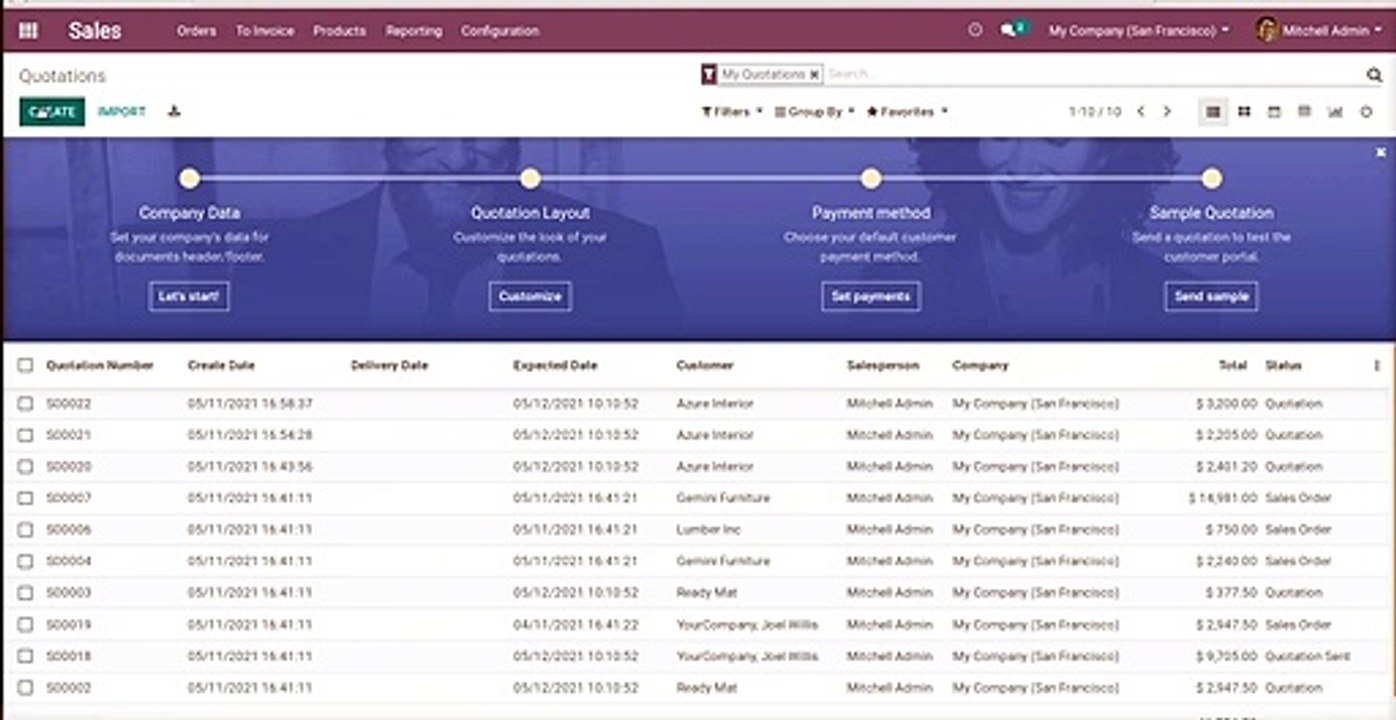Click the search magnifier icon
Screen dimensions: 1396x720
1374,75
